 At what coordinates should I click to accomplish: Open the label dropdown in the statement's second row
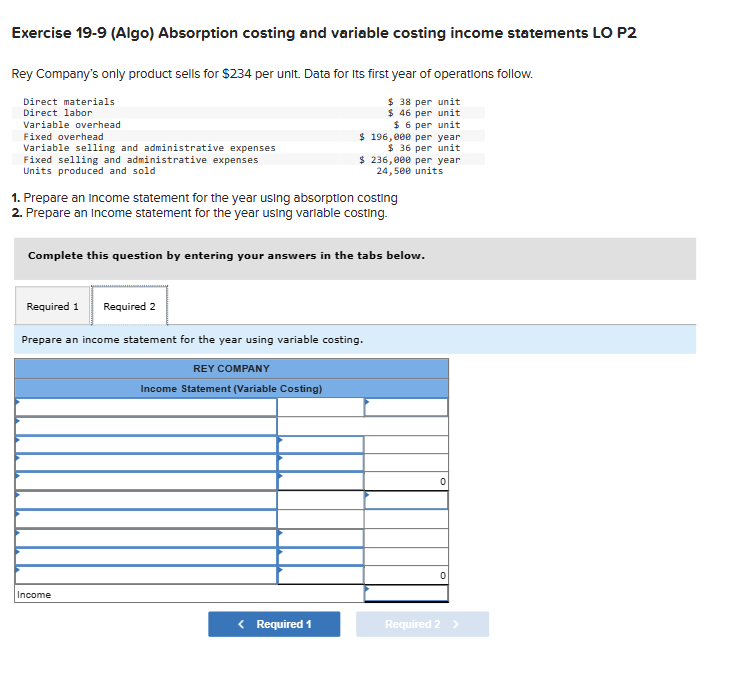point(146,426)
